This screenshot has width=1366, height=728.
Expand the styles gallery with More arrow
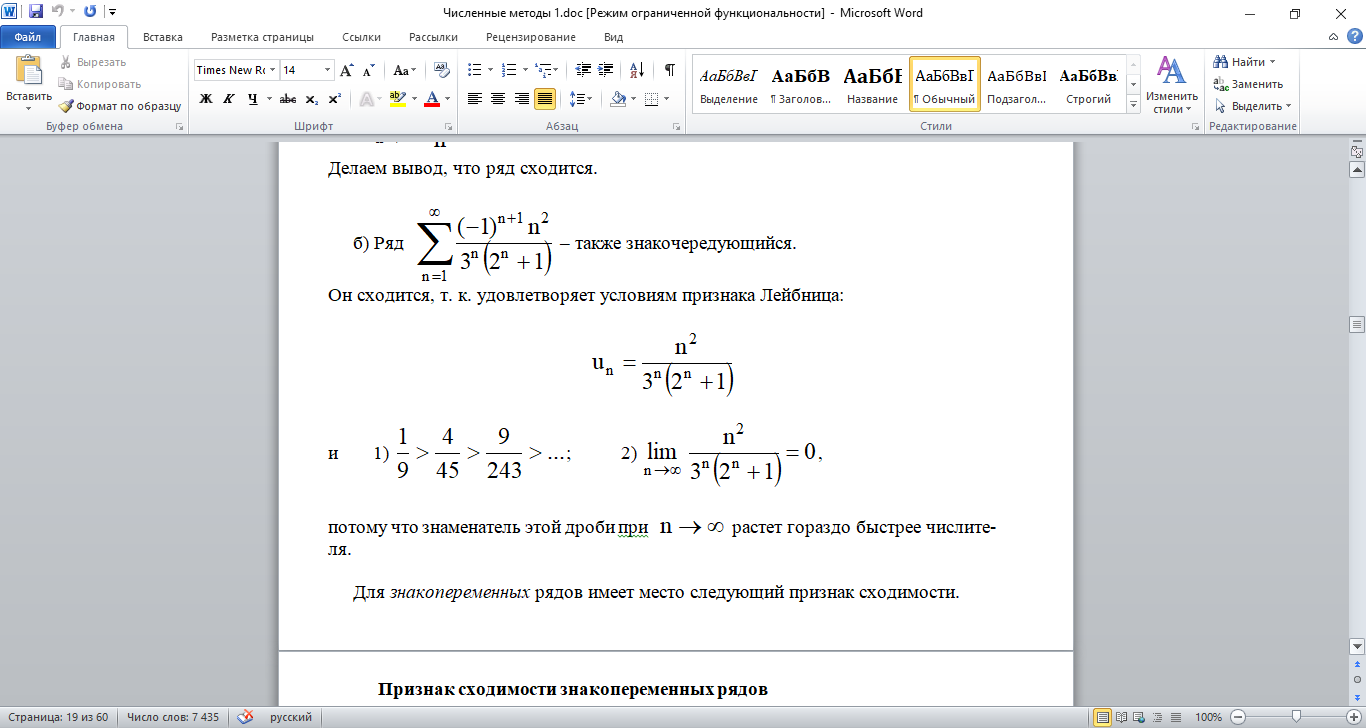1134,104
